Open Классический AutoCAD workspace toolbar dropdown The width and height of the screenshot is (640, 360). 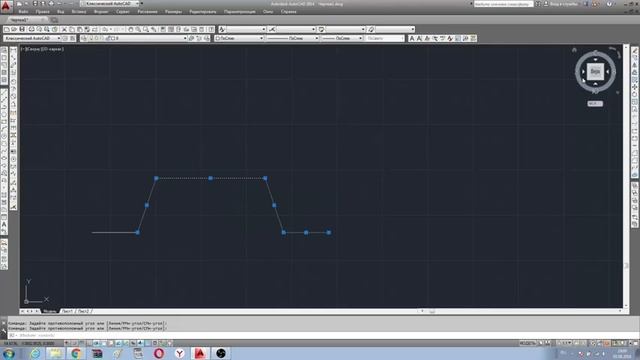click(x=32, y=38)
